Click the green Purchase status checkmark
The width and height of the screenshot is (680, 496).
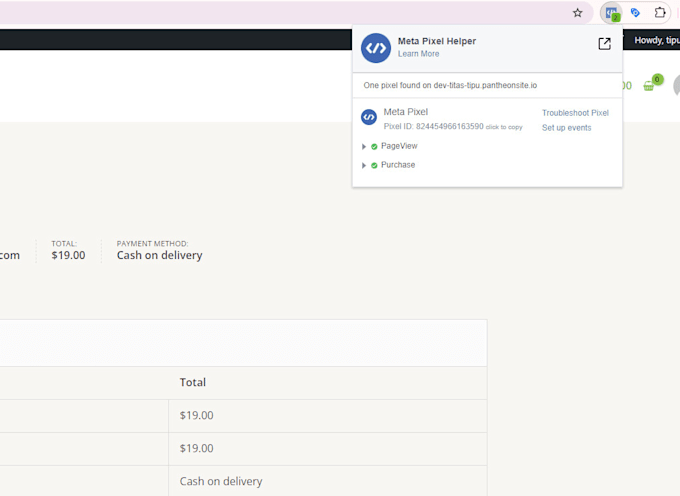(x=374, y=165)
